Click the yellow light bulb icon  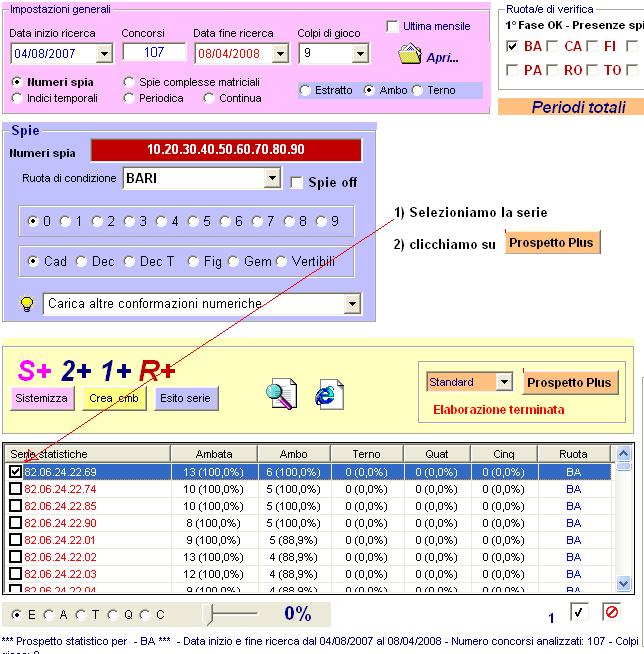pyautogui.click(x=27, y=304)
